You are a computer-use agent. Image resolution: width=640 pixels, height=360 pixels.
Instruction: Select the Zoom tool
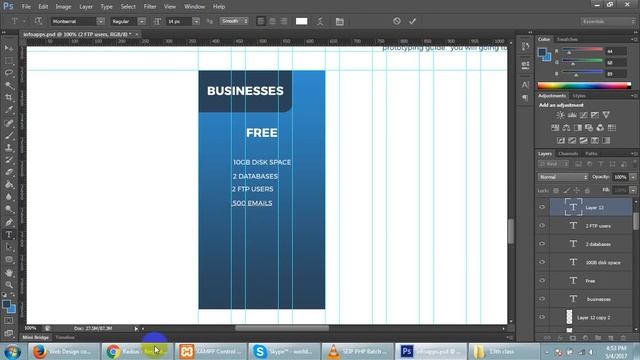coord(9,284)
